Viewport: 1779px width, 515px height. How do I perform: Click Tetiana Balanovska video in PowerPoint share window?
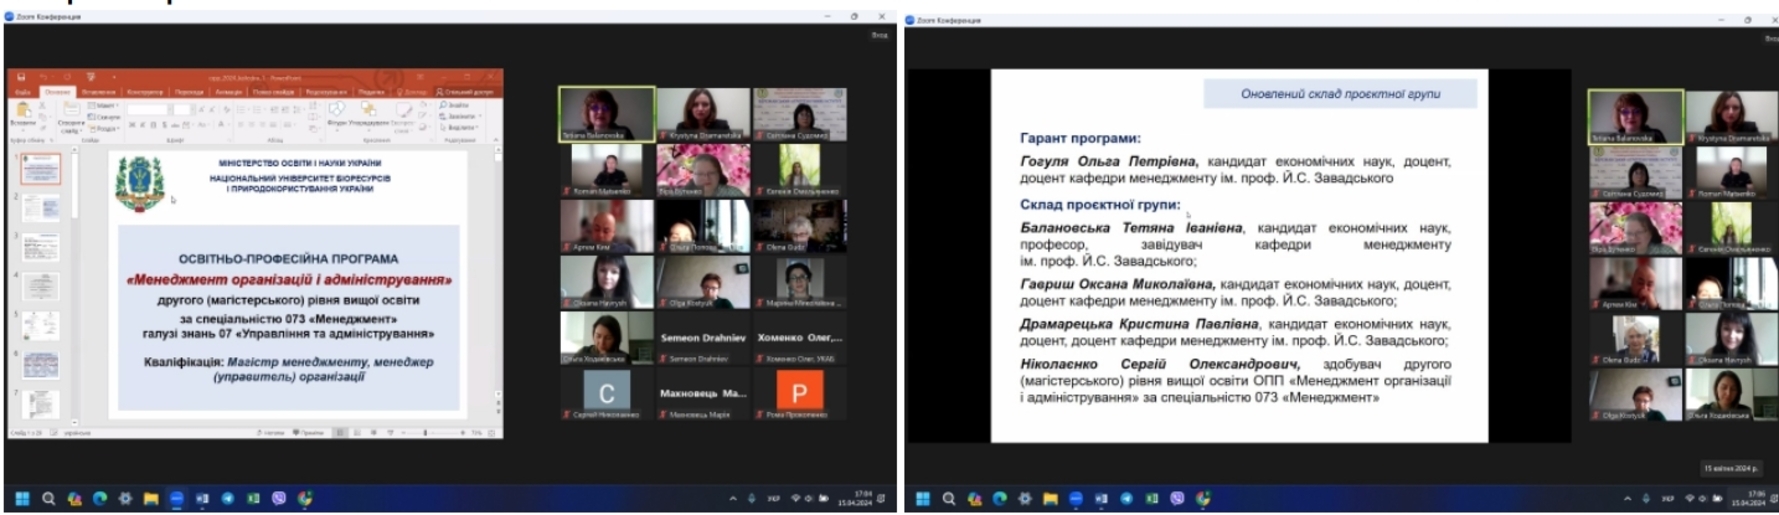(x=607, y=113)
